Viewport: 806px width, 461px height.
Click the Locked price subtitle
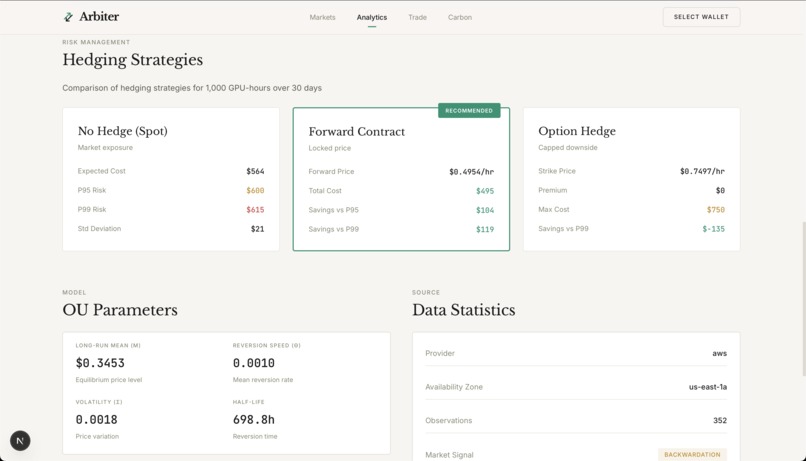coord(329,148)
